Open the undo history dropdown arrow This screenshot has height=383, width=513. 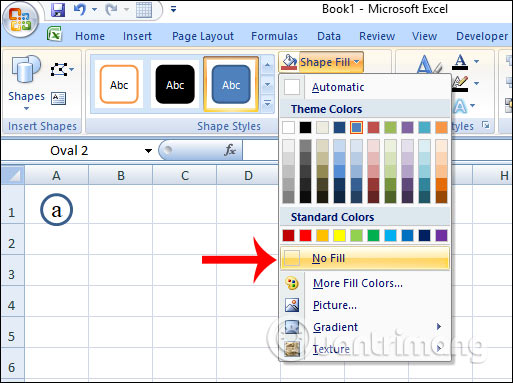click(x=94, y=9)
